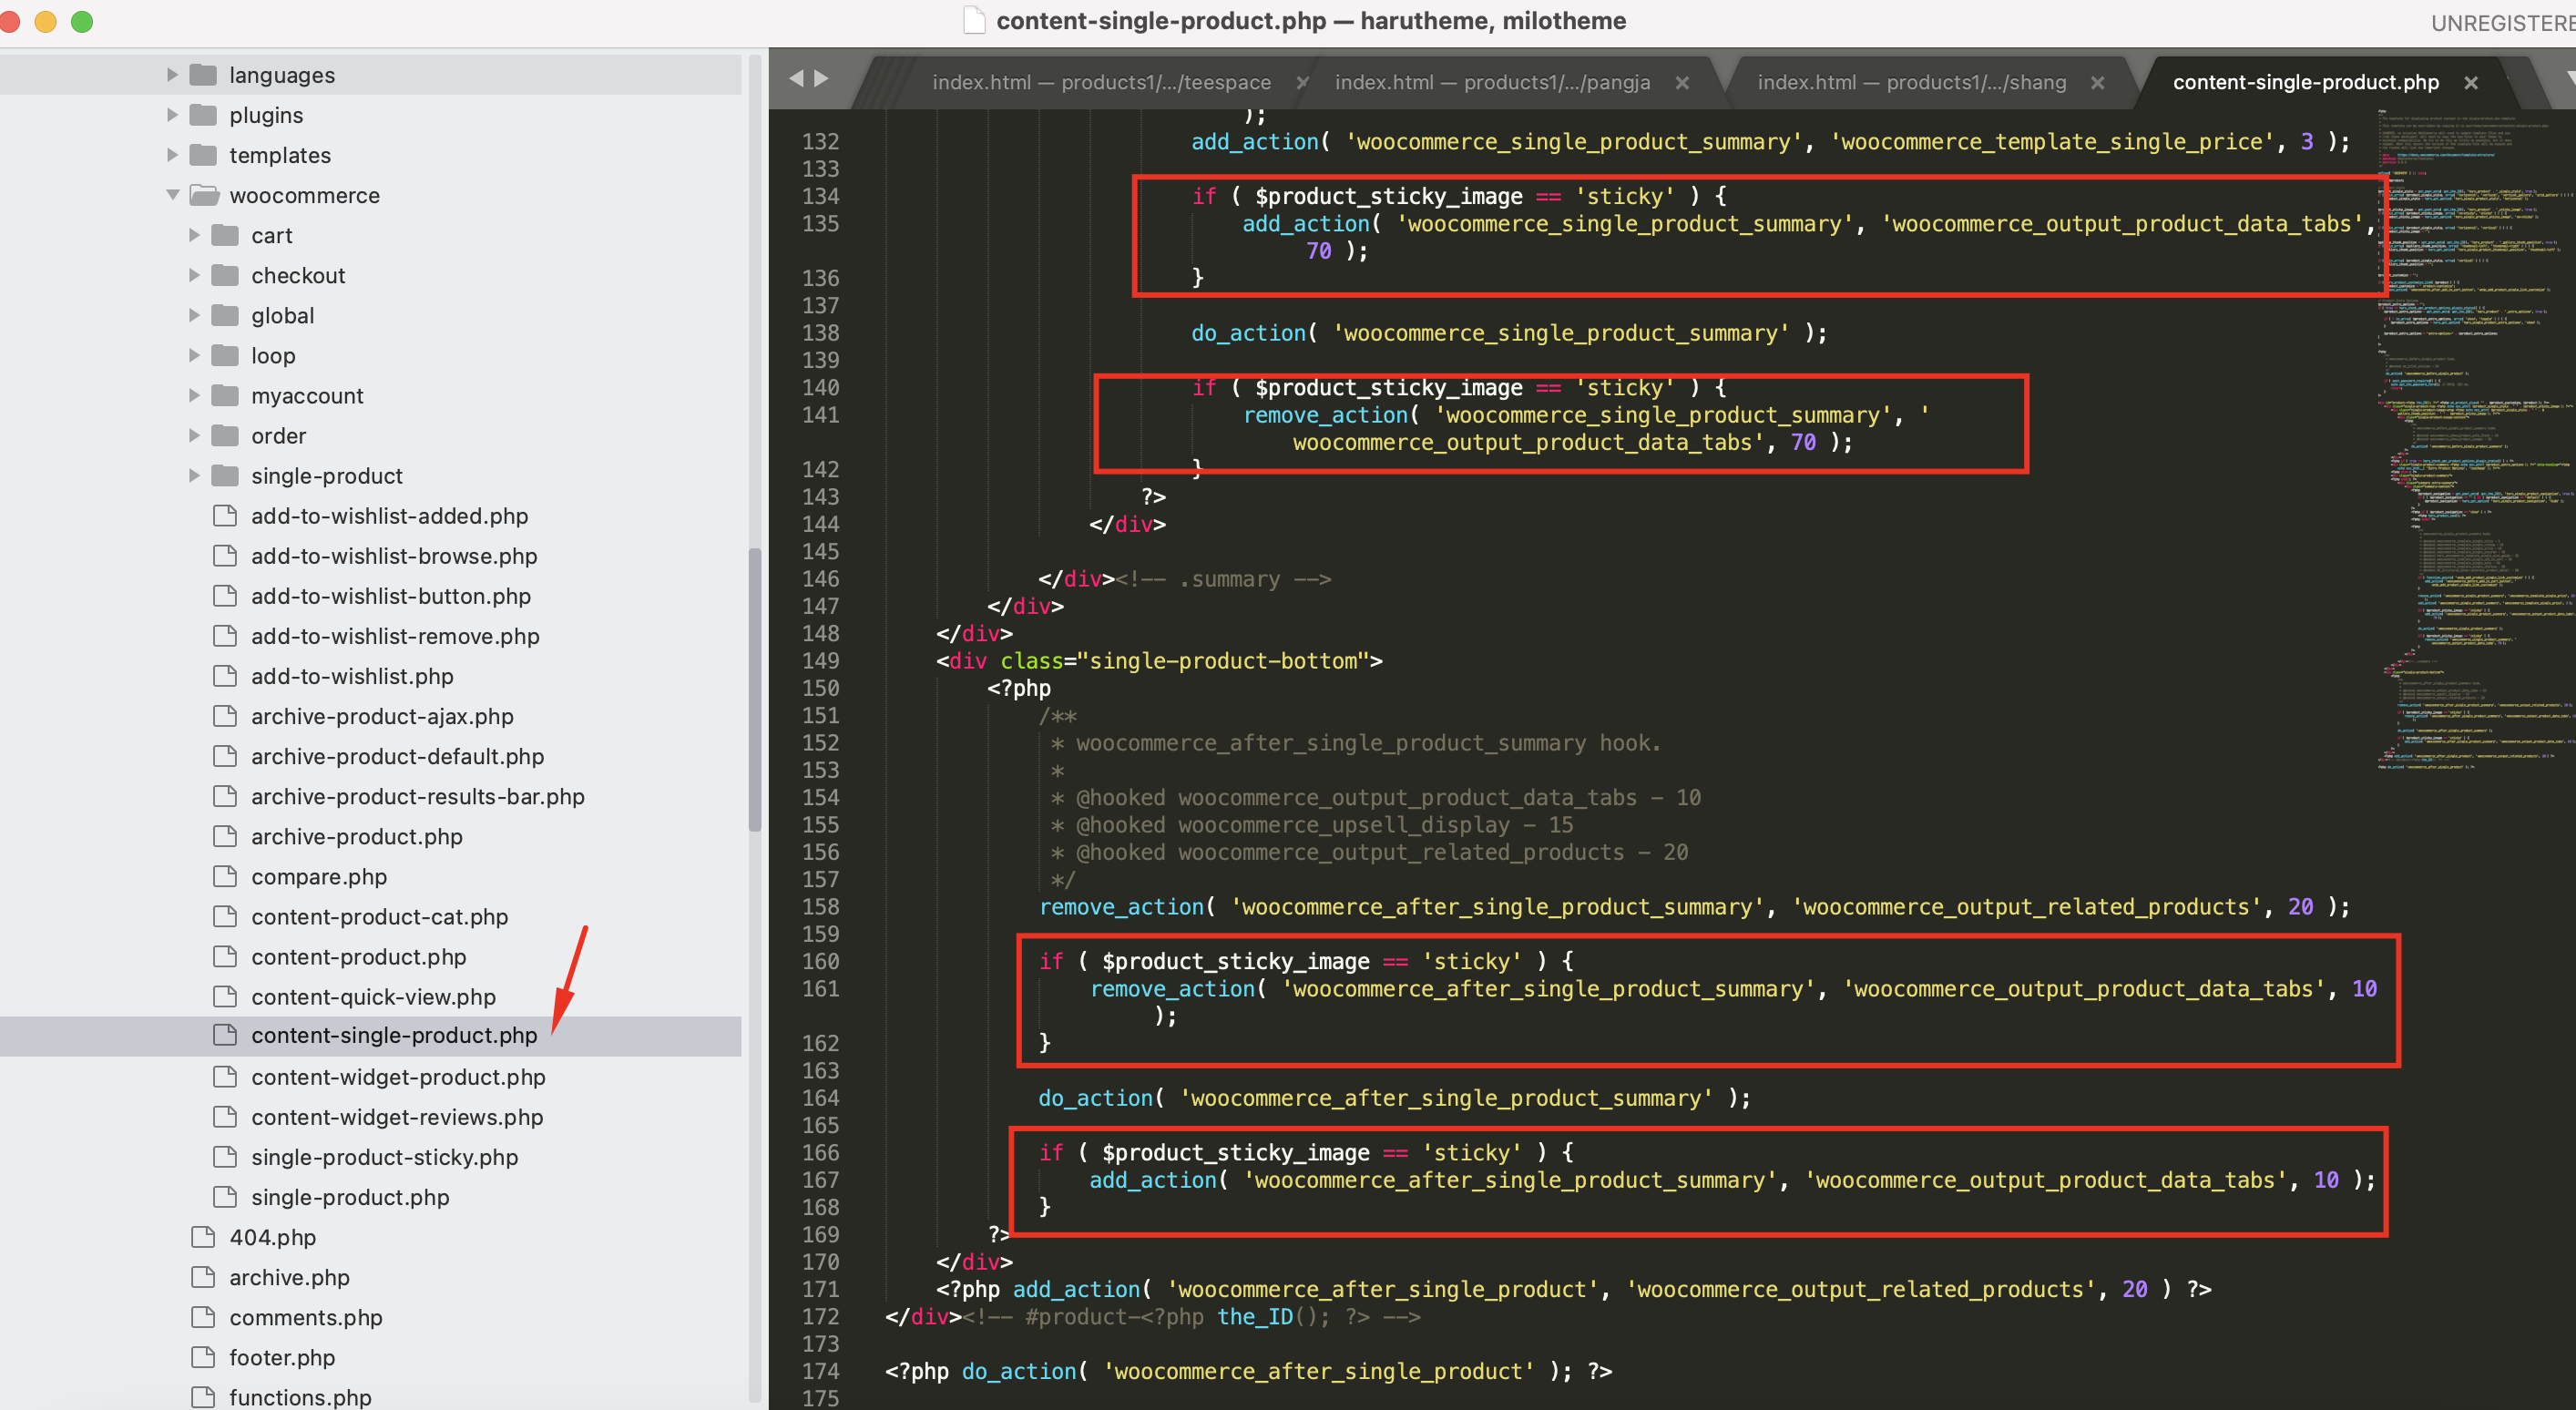The height and width of the screenshot is (1410, 2576).
Task: Click file icon of add-to-wishlist-added.php
Action: (x=226, y=515)
